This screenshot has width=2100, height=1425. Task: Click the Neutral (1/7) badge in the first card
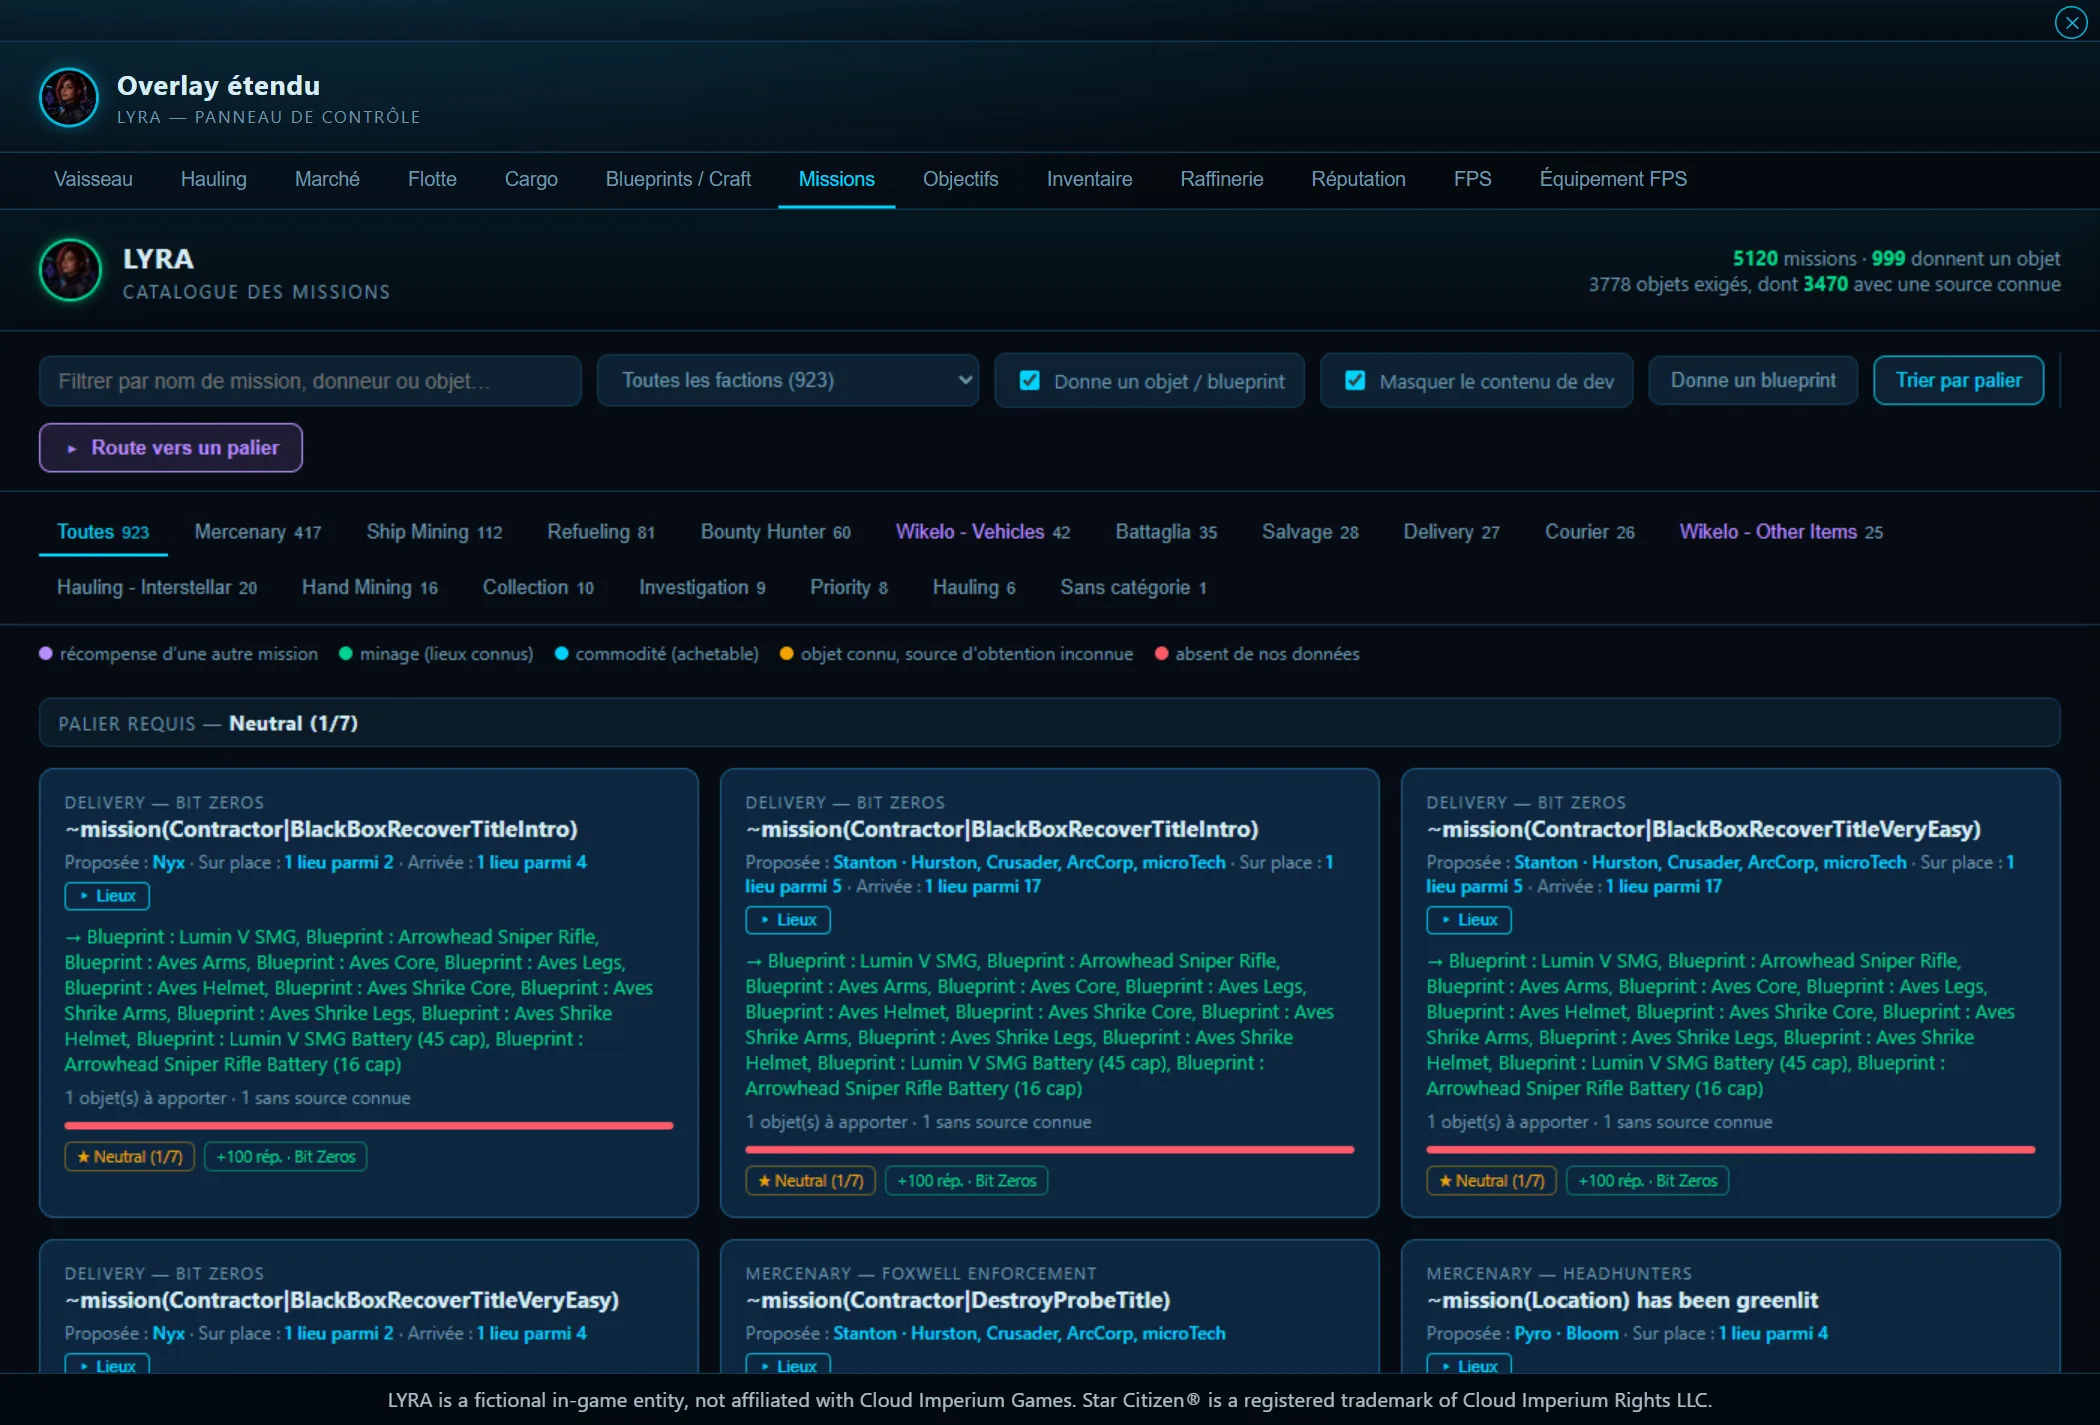(x=130, y=1157)
